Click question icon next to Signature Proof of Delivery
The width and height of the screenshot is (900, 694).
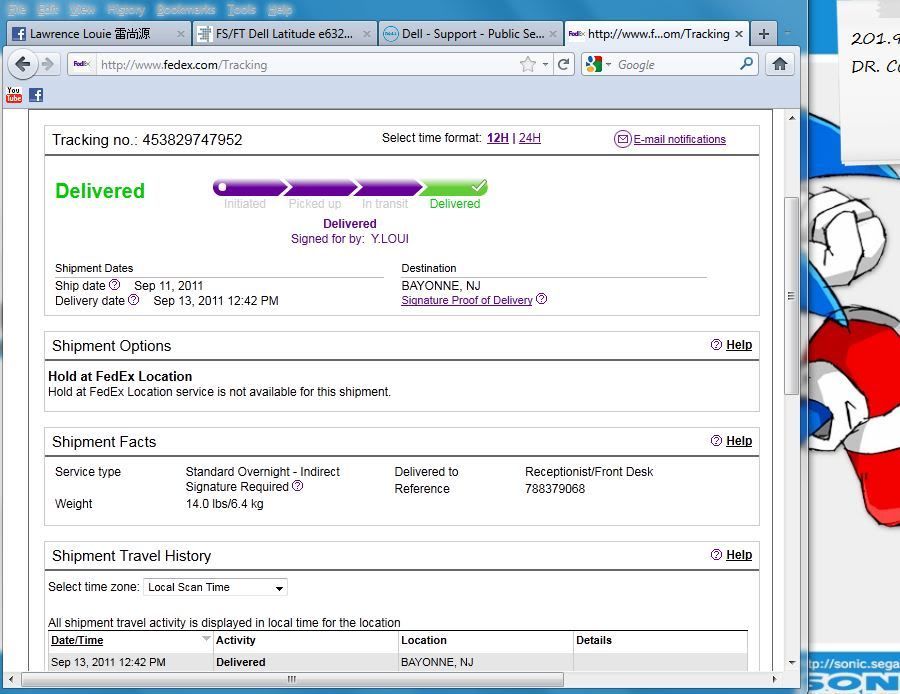(x=541, y=298)
